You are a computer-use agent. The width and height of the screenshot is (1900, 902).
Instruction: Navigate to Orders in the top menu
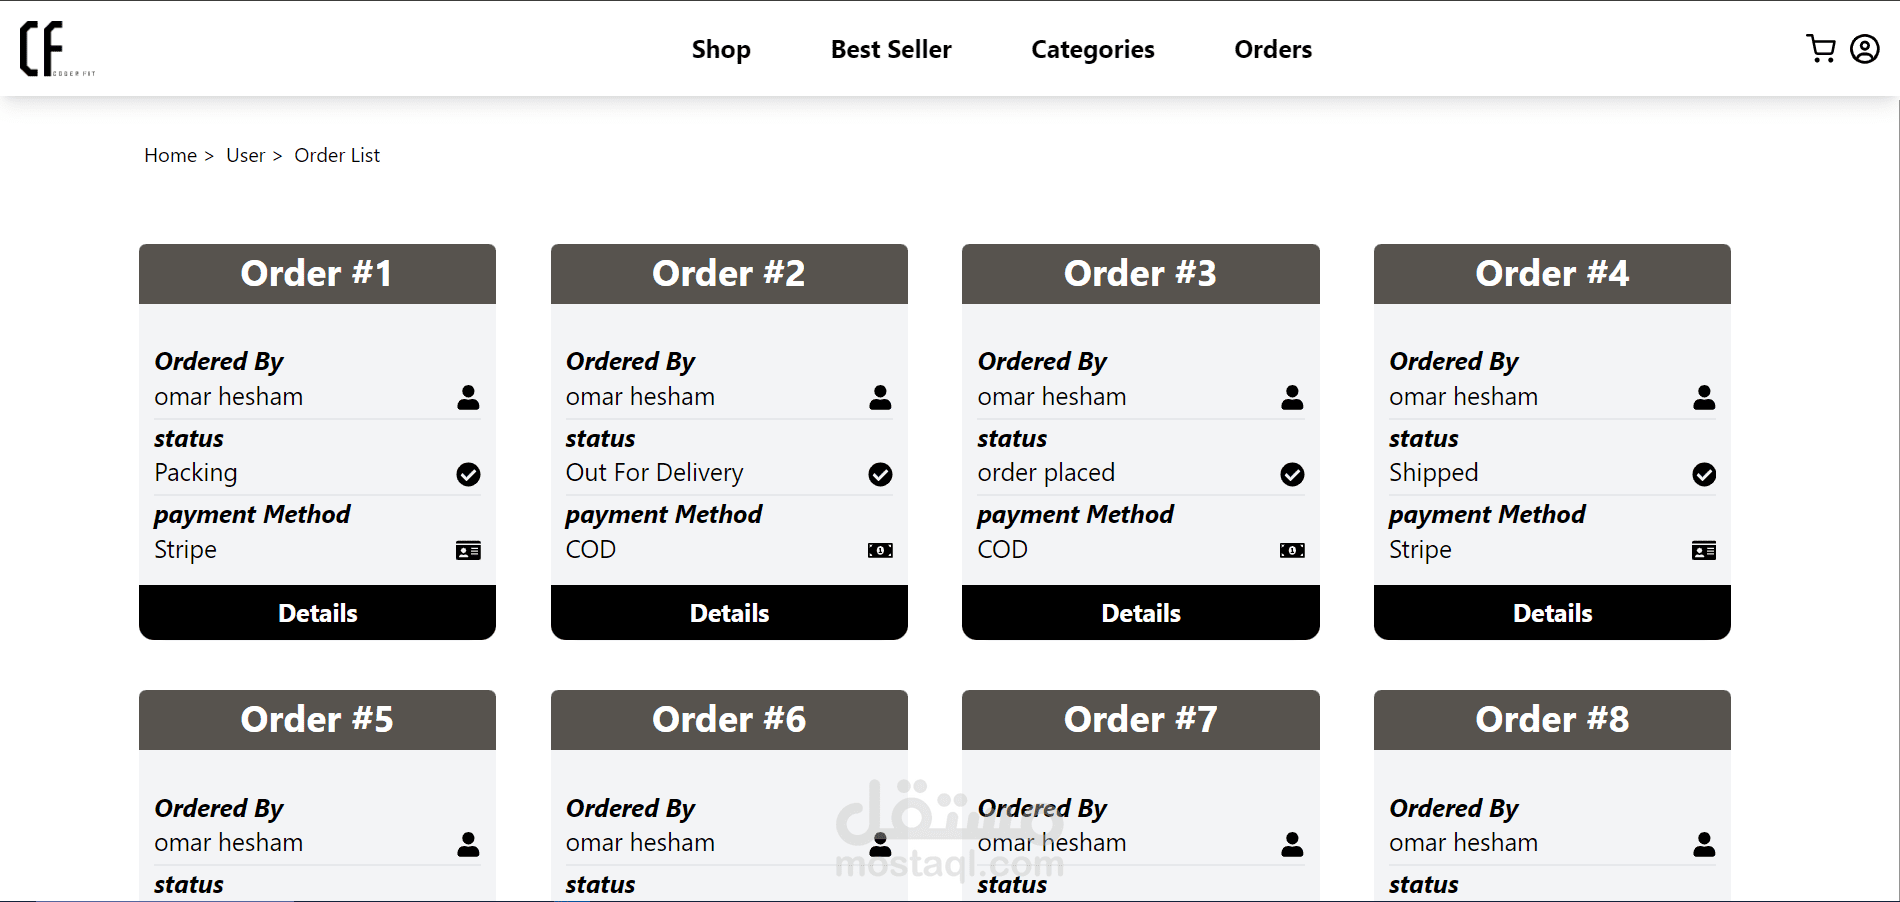(x=1272, y=49)
